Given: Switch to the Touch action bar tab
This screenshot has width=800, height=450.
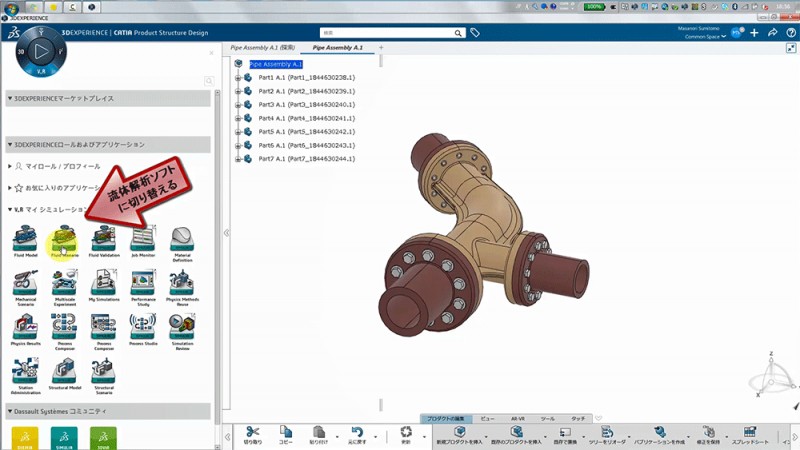Looking at the screenshot, I should [578, 418].
